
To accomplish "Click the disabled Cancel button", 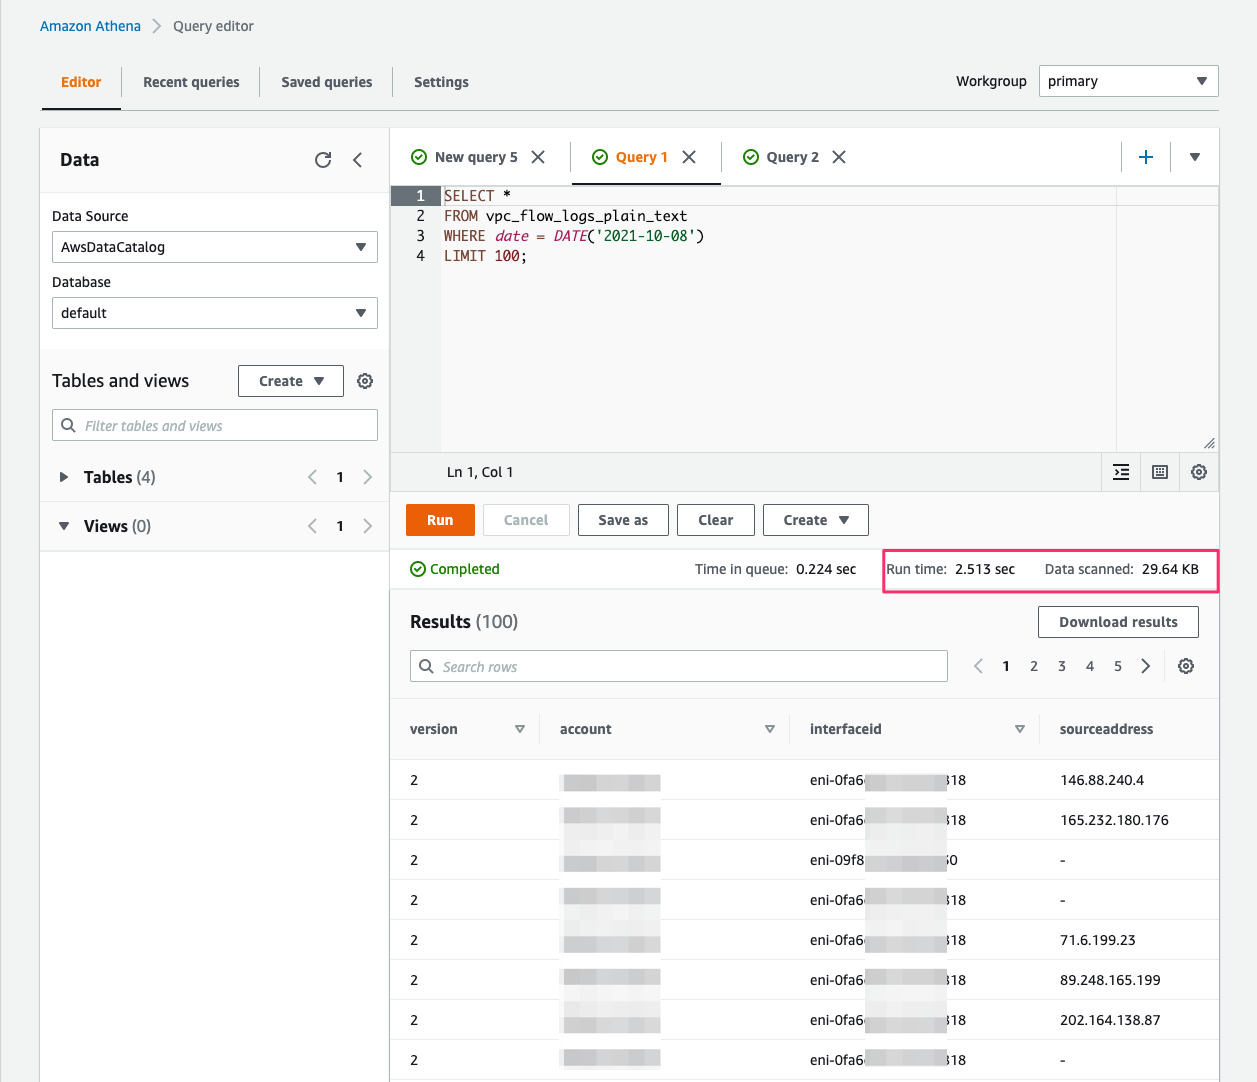I will 526,520.
